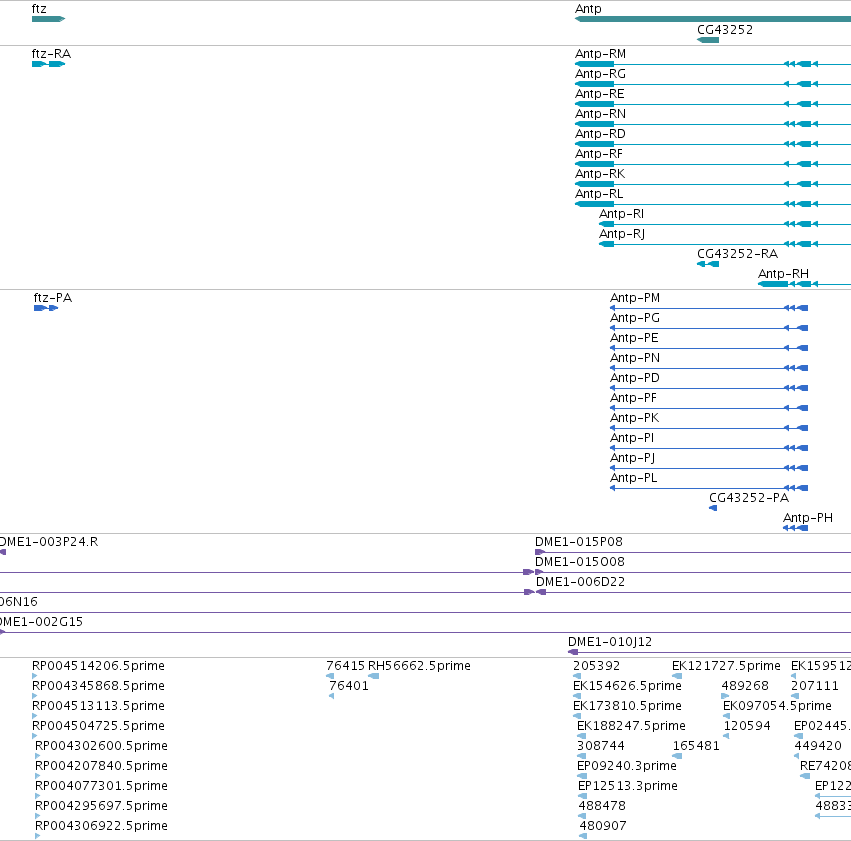
Task: Select the Antp-RL transcript label
Action: 599,194
